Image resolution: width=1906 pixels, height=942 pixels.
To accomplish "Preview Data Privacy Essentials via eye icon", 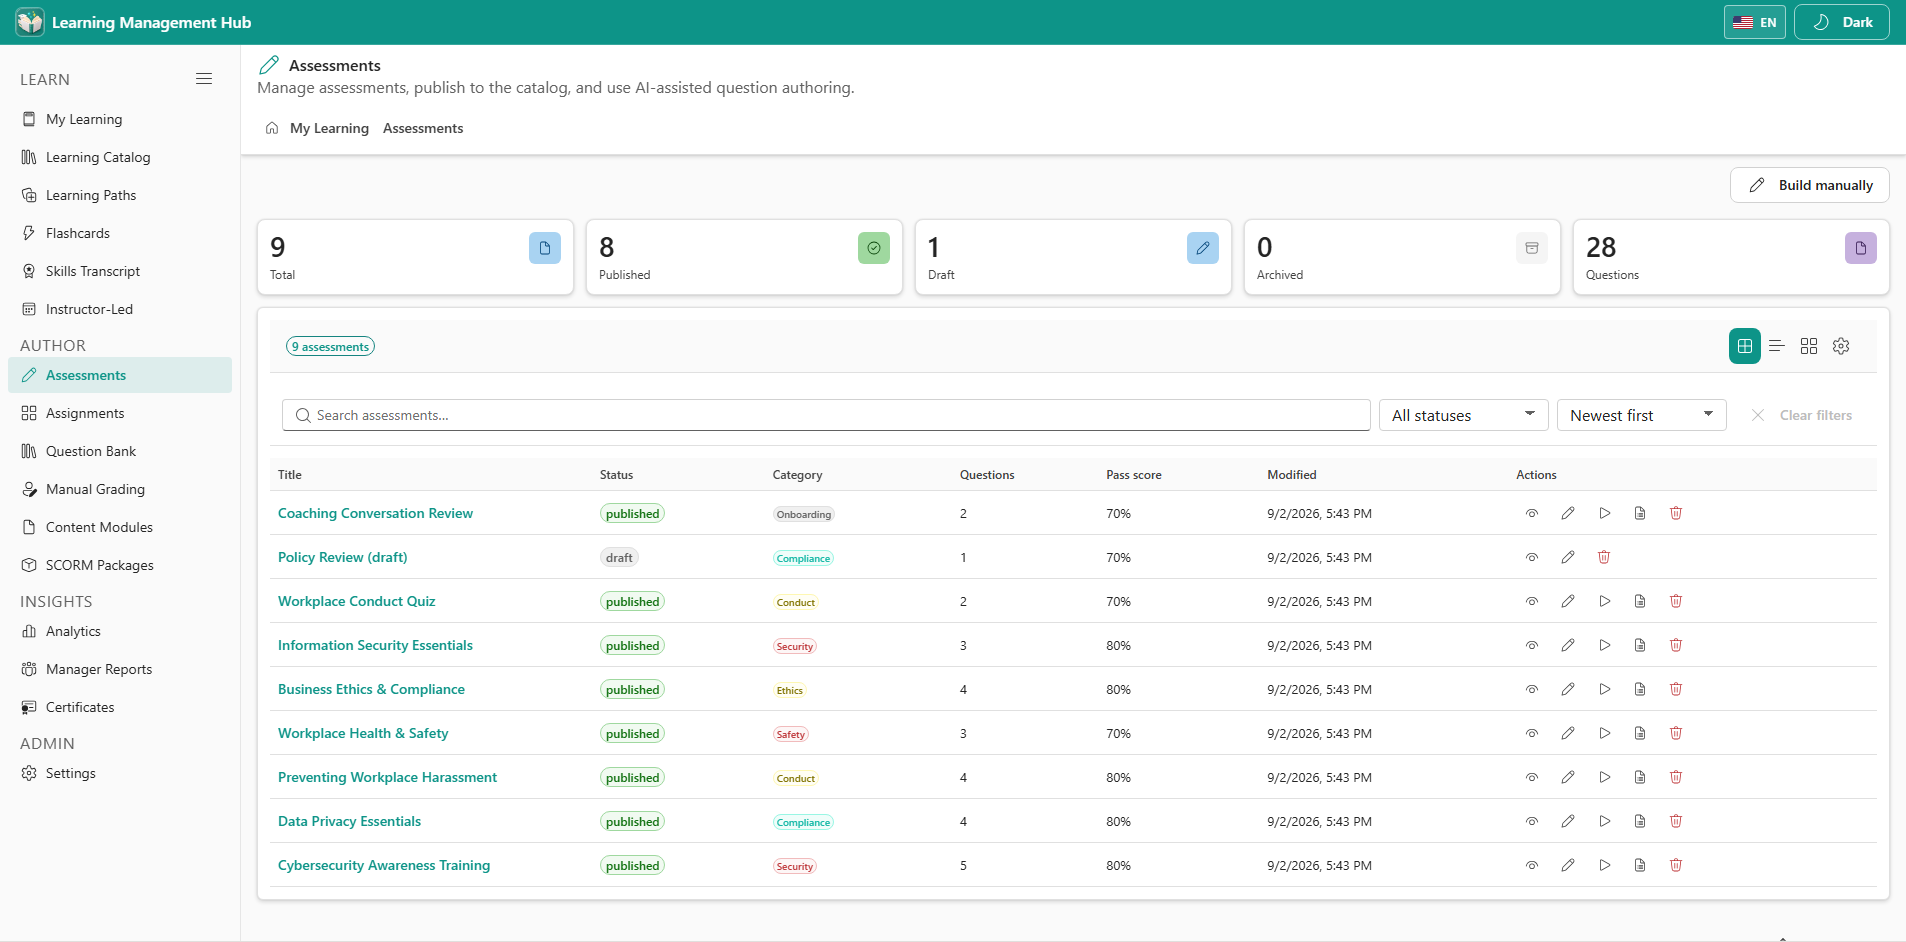I will click(x=1532, y=821).
